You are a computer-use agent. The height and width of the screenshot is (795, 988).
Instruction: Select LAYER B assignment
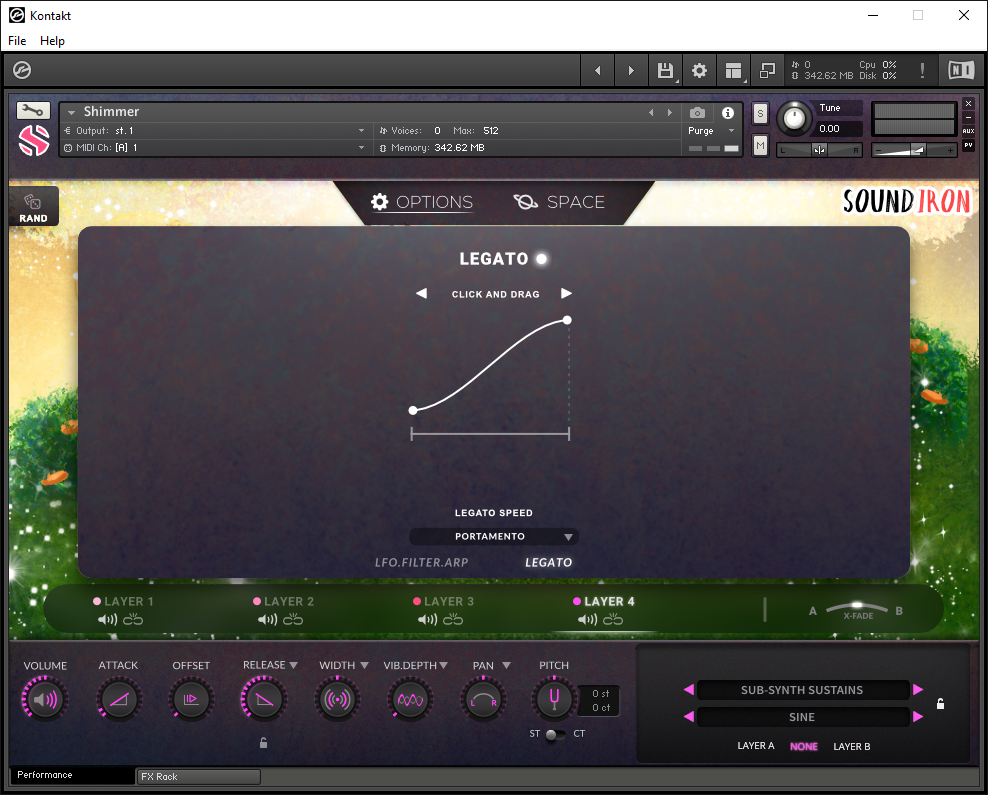click(x=852, y=746)
